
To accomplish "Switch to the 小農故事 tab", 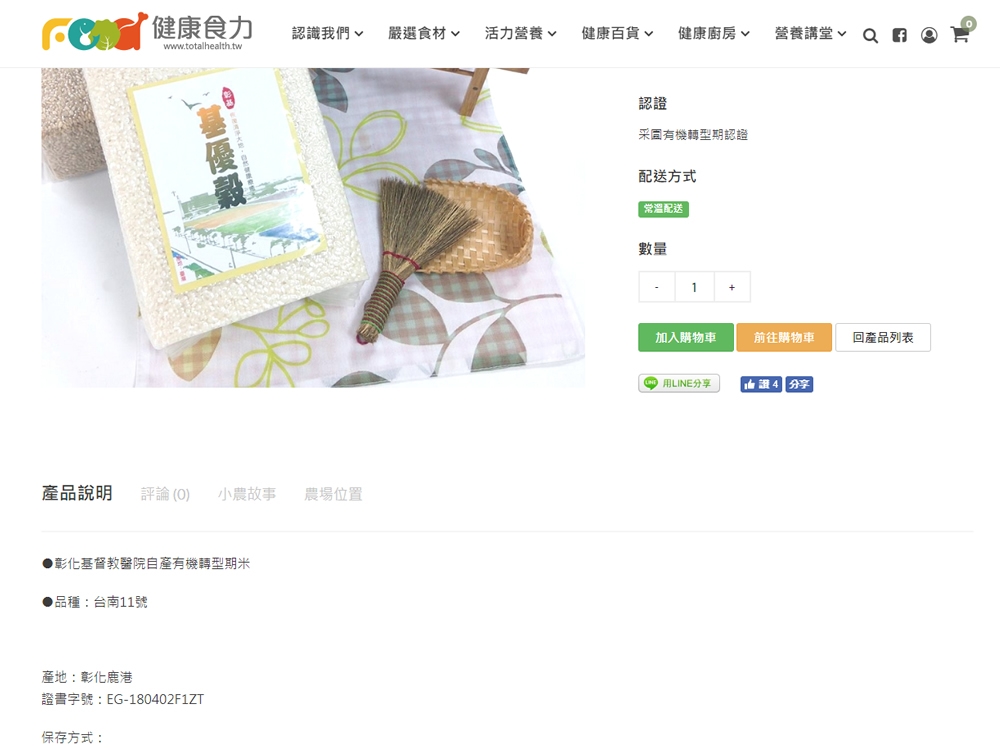I will click(x=247, y=494).
